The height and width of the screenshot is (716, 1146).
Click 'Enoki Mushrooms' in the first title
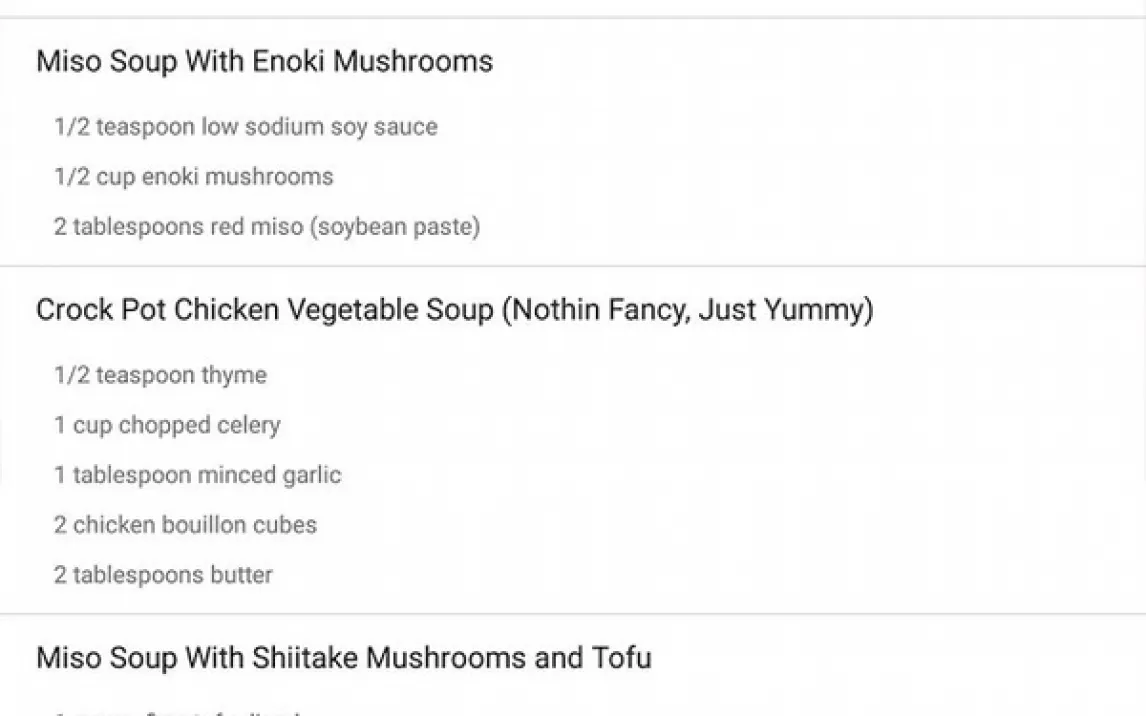[x=372, y=62]
